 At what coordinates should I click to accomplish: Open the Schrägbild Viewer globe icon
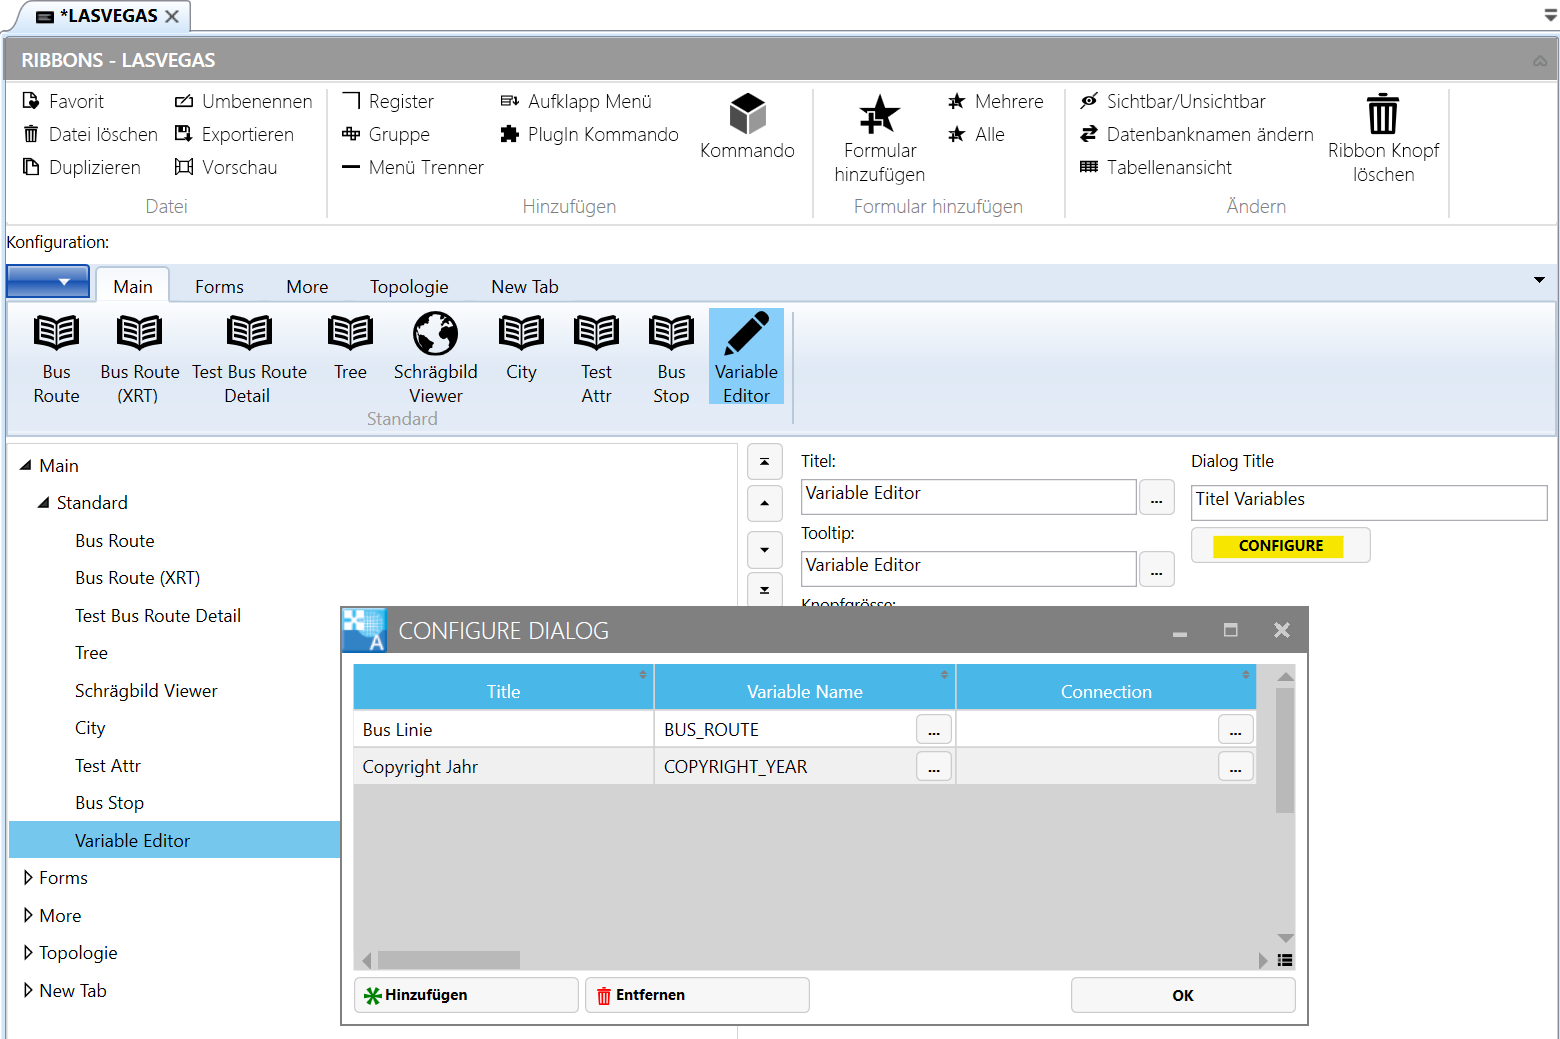coord(435,334)
